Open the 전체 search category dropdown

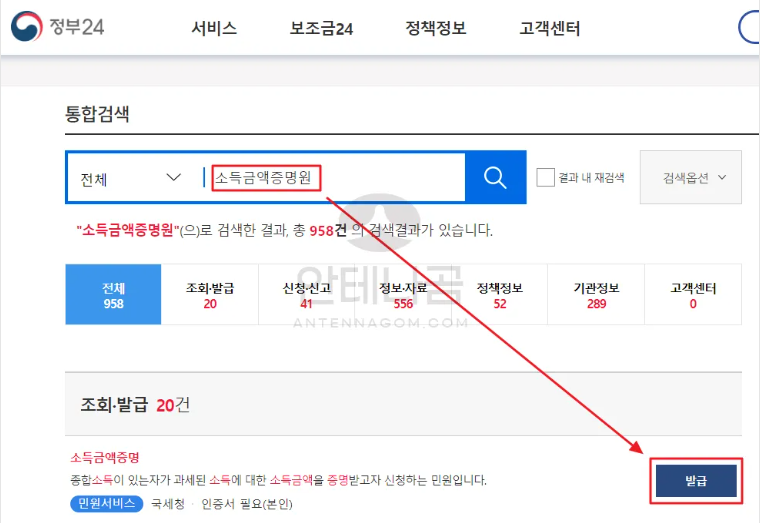pos(131,178)
